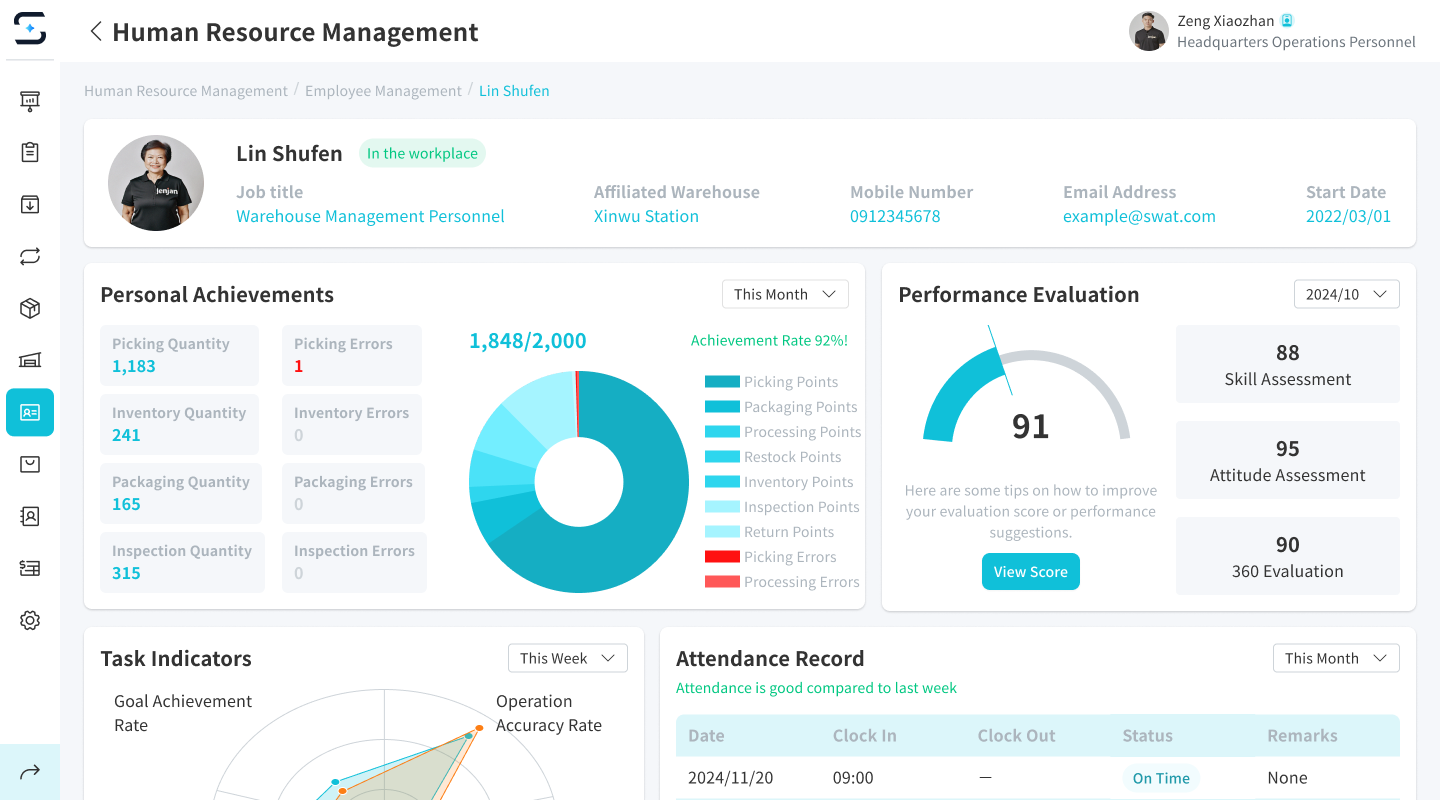Click the clipboard icon in sidebar

(30, 152)
